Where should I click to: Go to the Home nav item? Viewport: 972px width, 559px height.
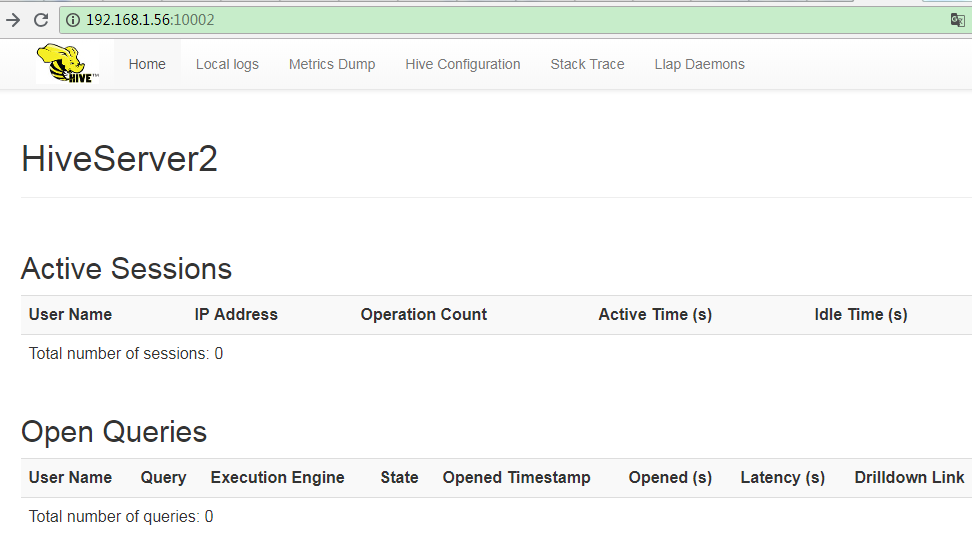pos(147,64)
